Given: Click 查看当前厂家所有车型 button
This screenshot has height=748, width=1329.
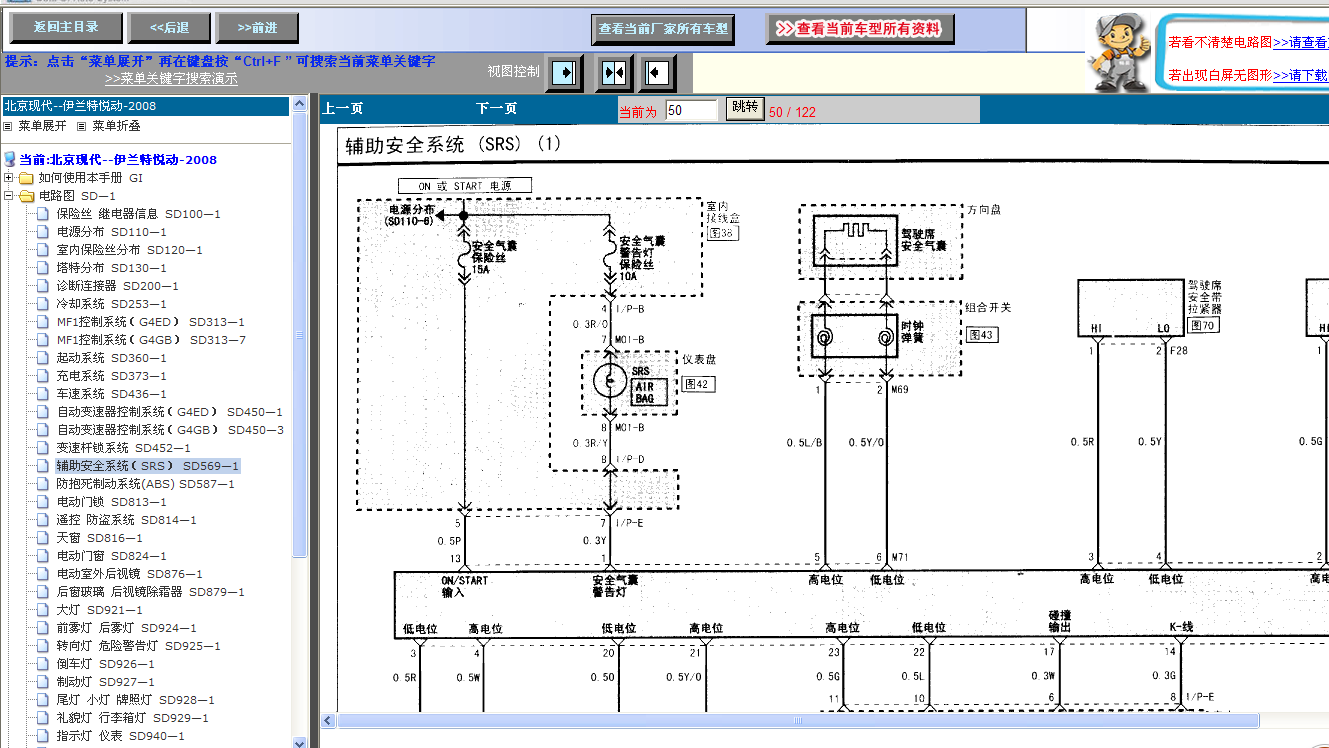Looking at the screenshot, I should coord(664,29).
